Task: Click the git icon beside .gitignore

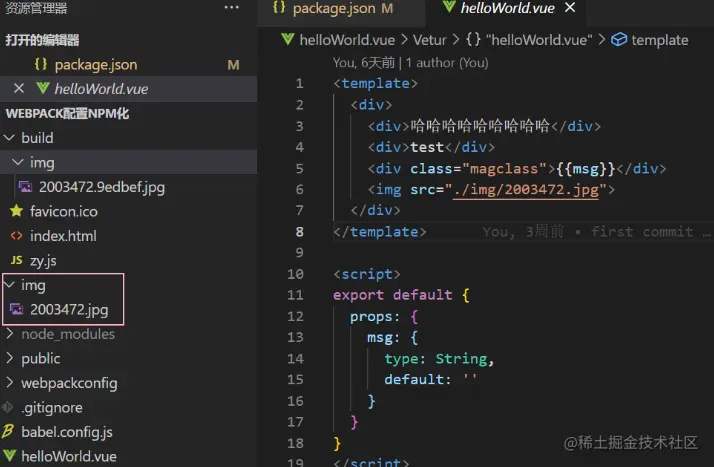Action: [8, 407]
